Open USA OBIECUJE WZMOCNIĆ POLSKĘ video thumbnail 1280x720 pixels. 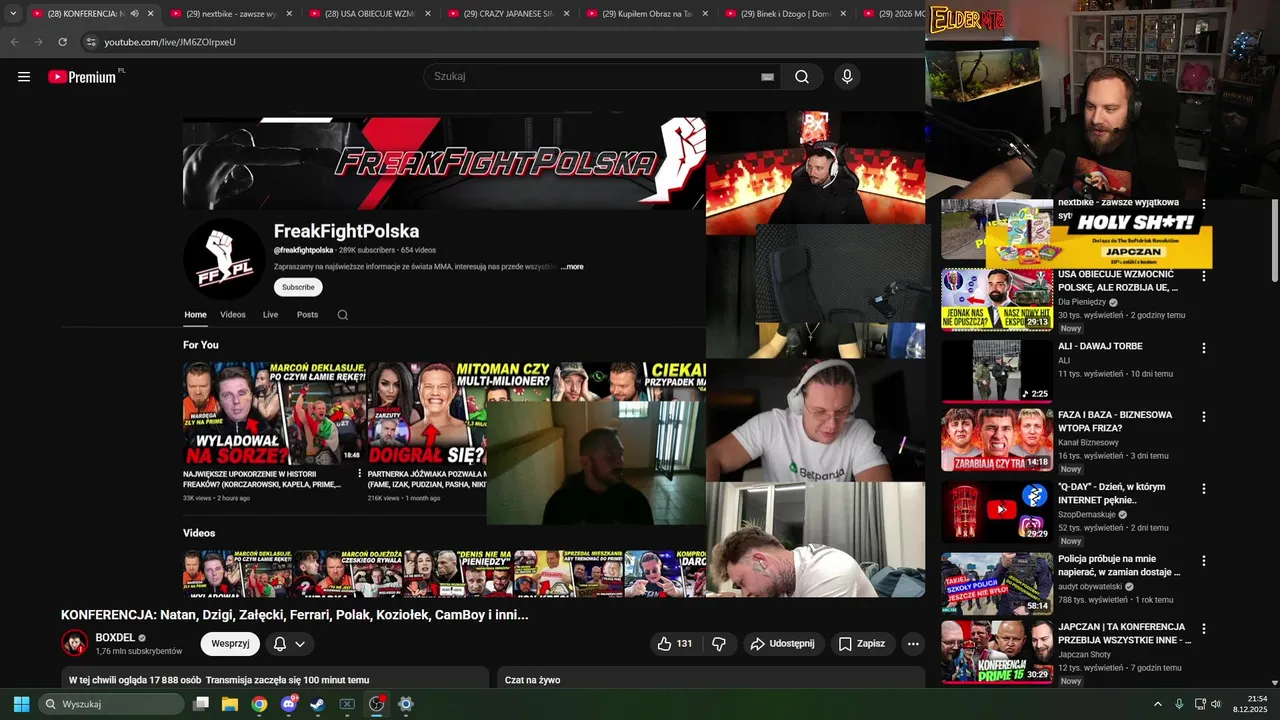997,299
